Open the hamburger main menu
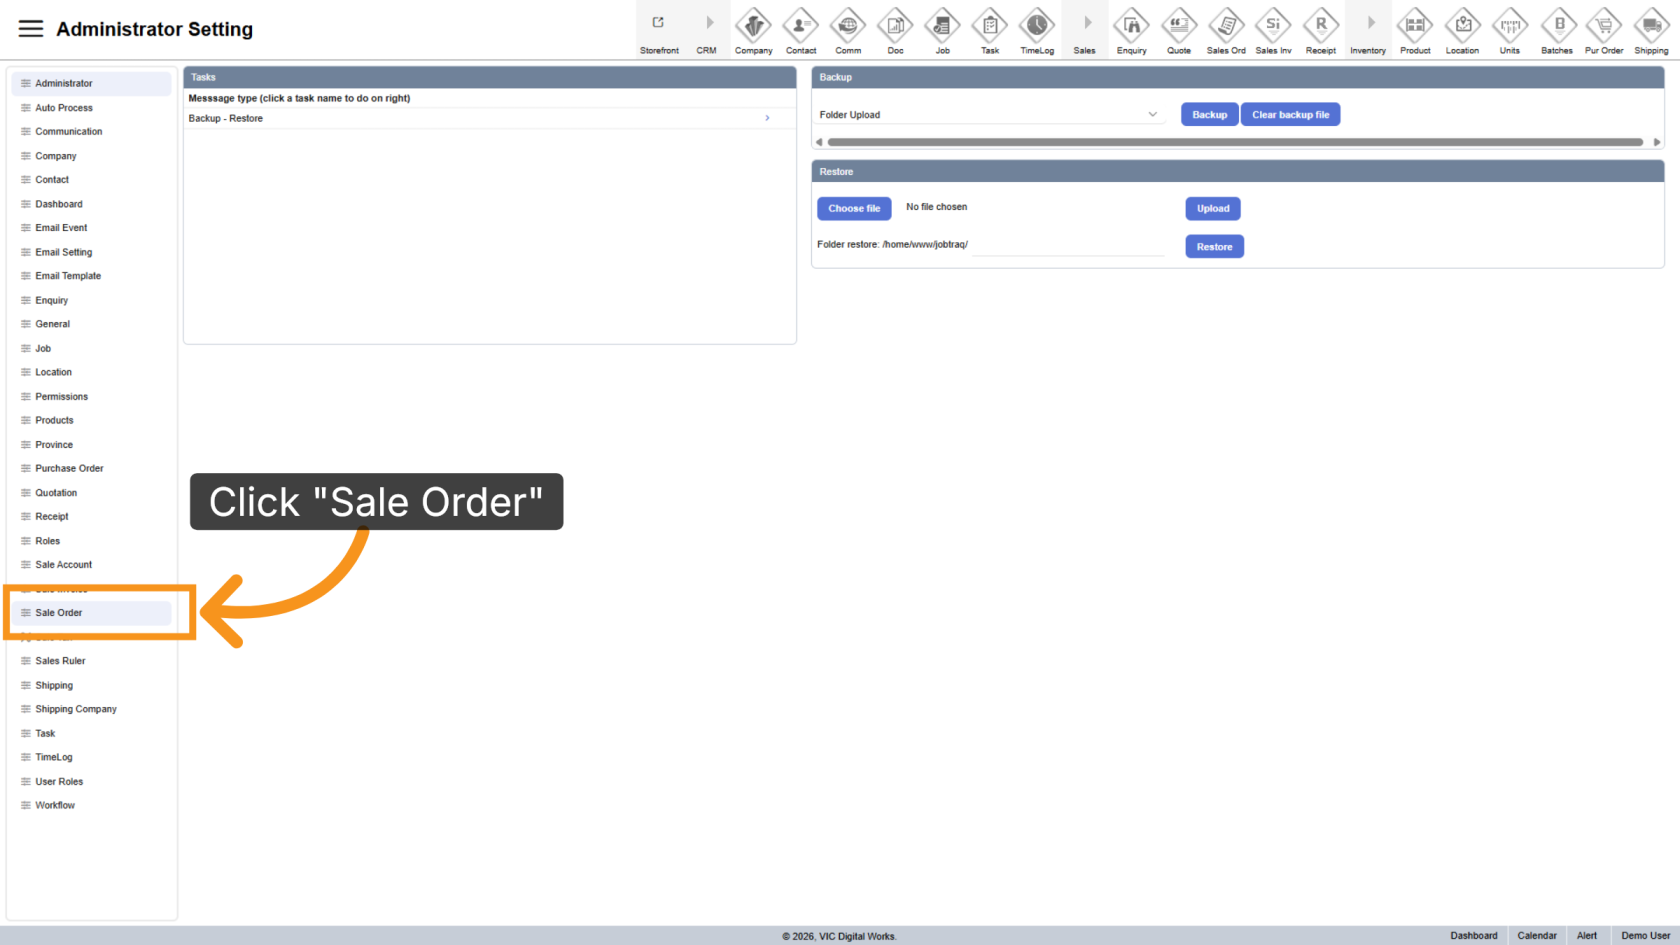 [31, 29]
